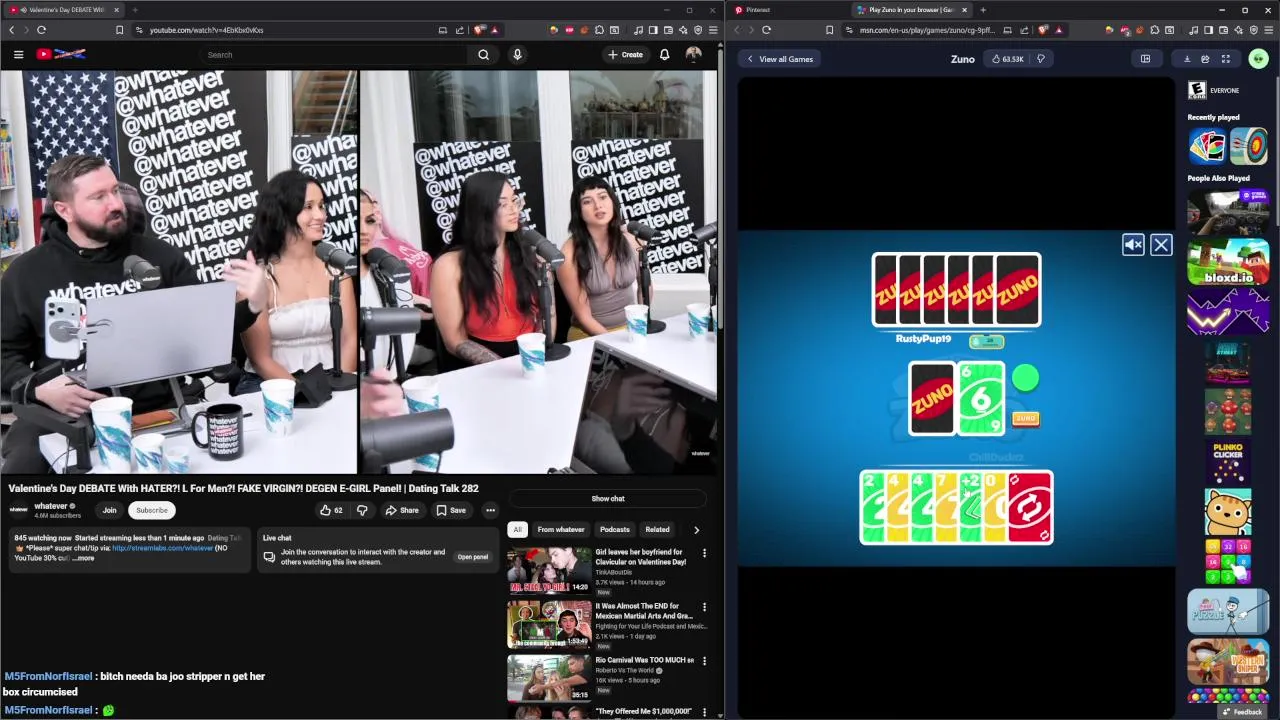This screenshot has height=720, width=1280.
Task: Click the Feedback button on MSN
Action: (x=1242, y=712)
